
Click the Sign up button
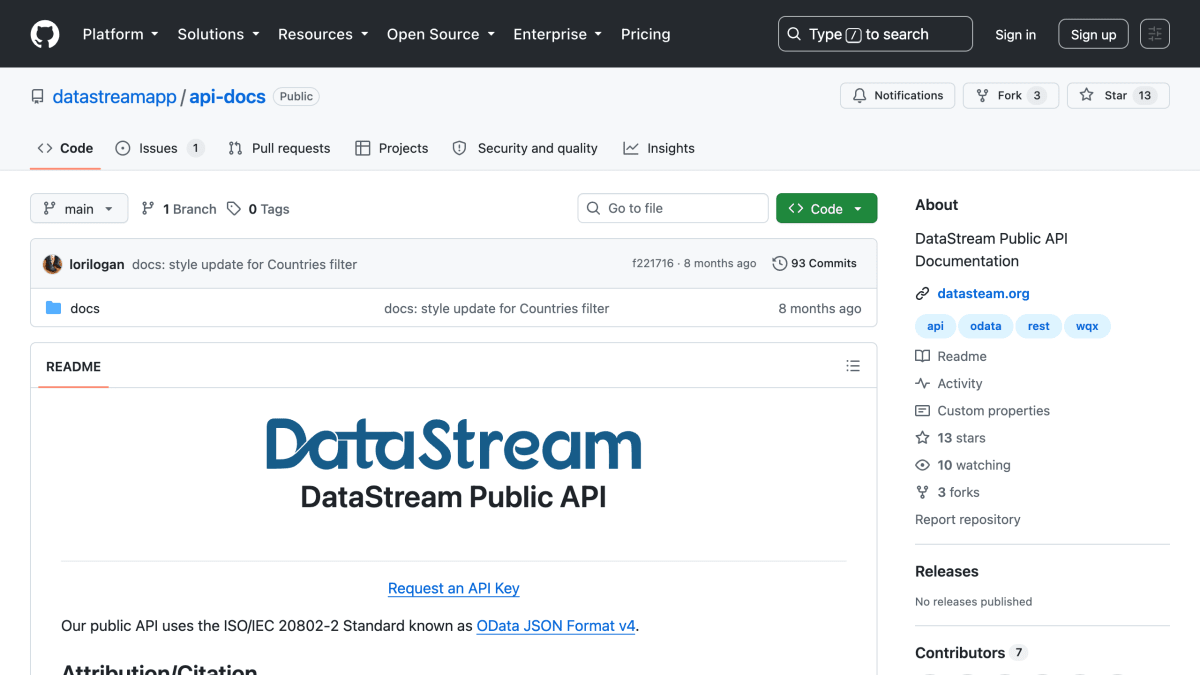coord(1093,34)
